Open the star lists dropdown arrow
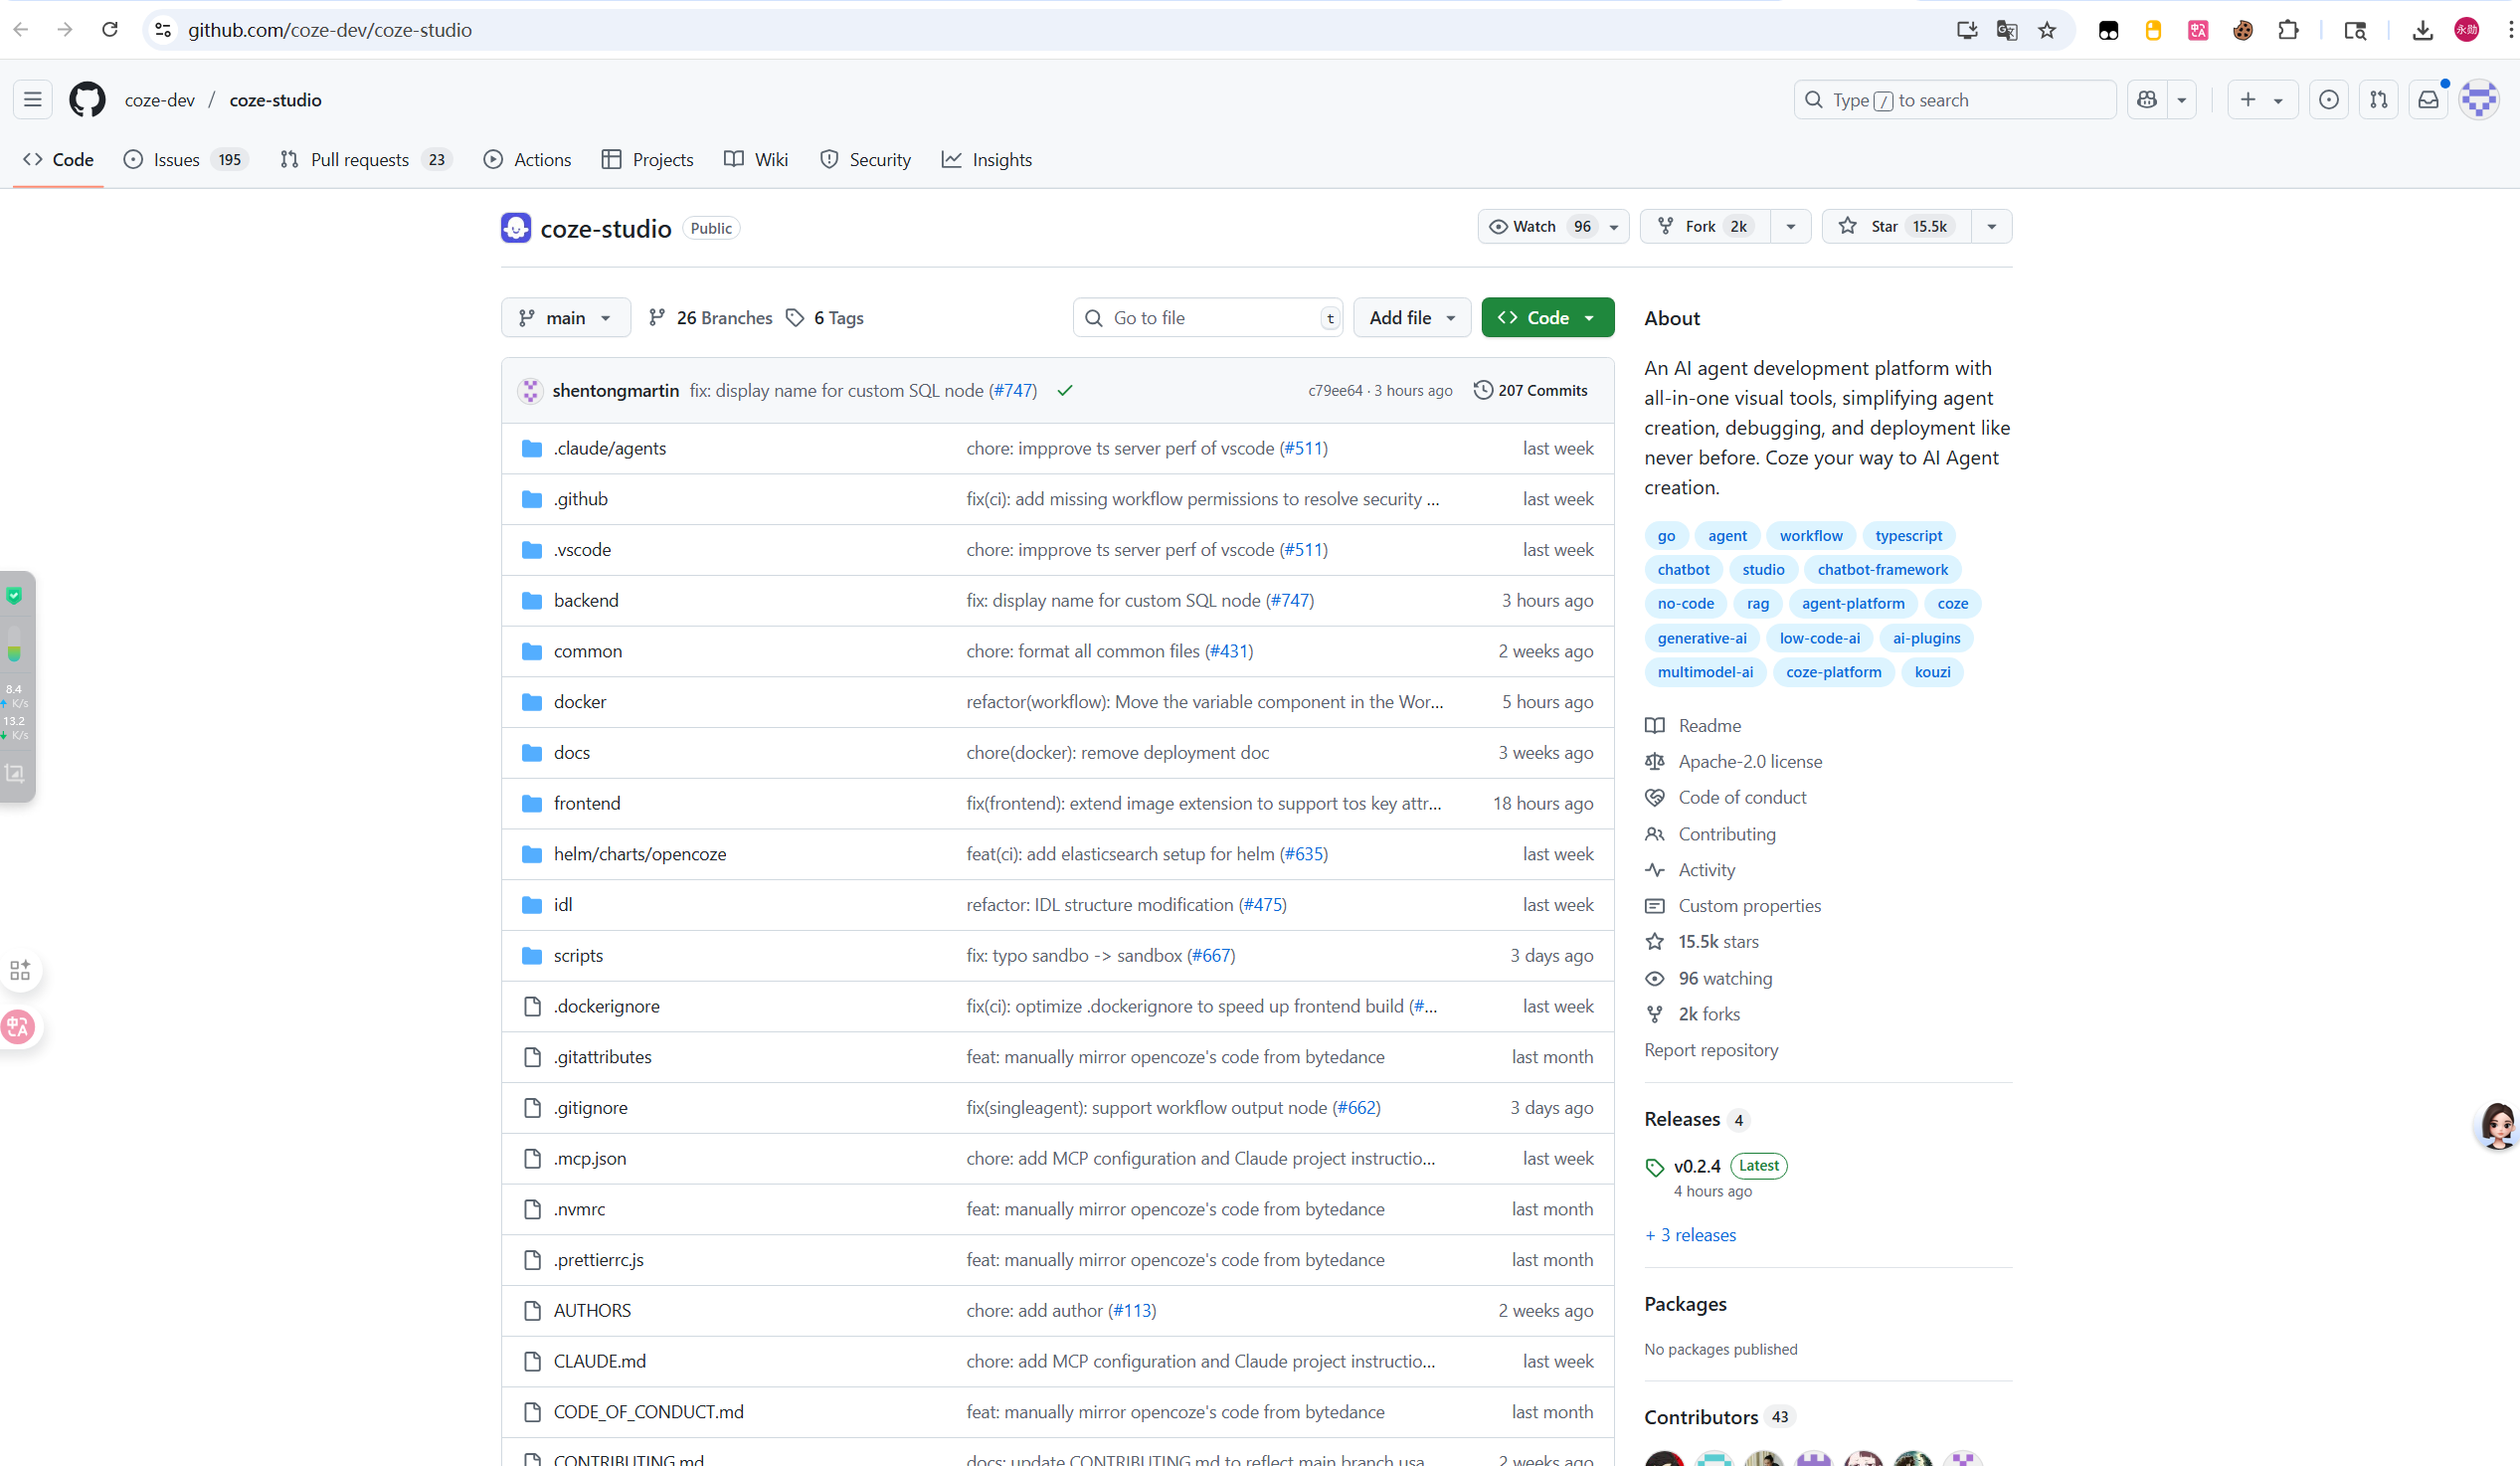 point(1992,227)
